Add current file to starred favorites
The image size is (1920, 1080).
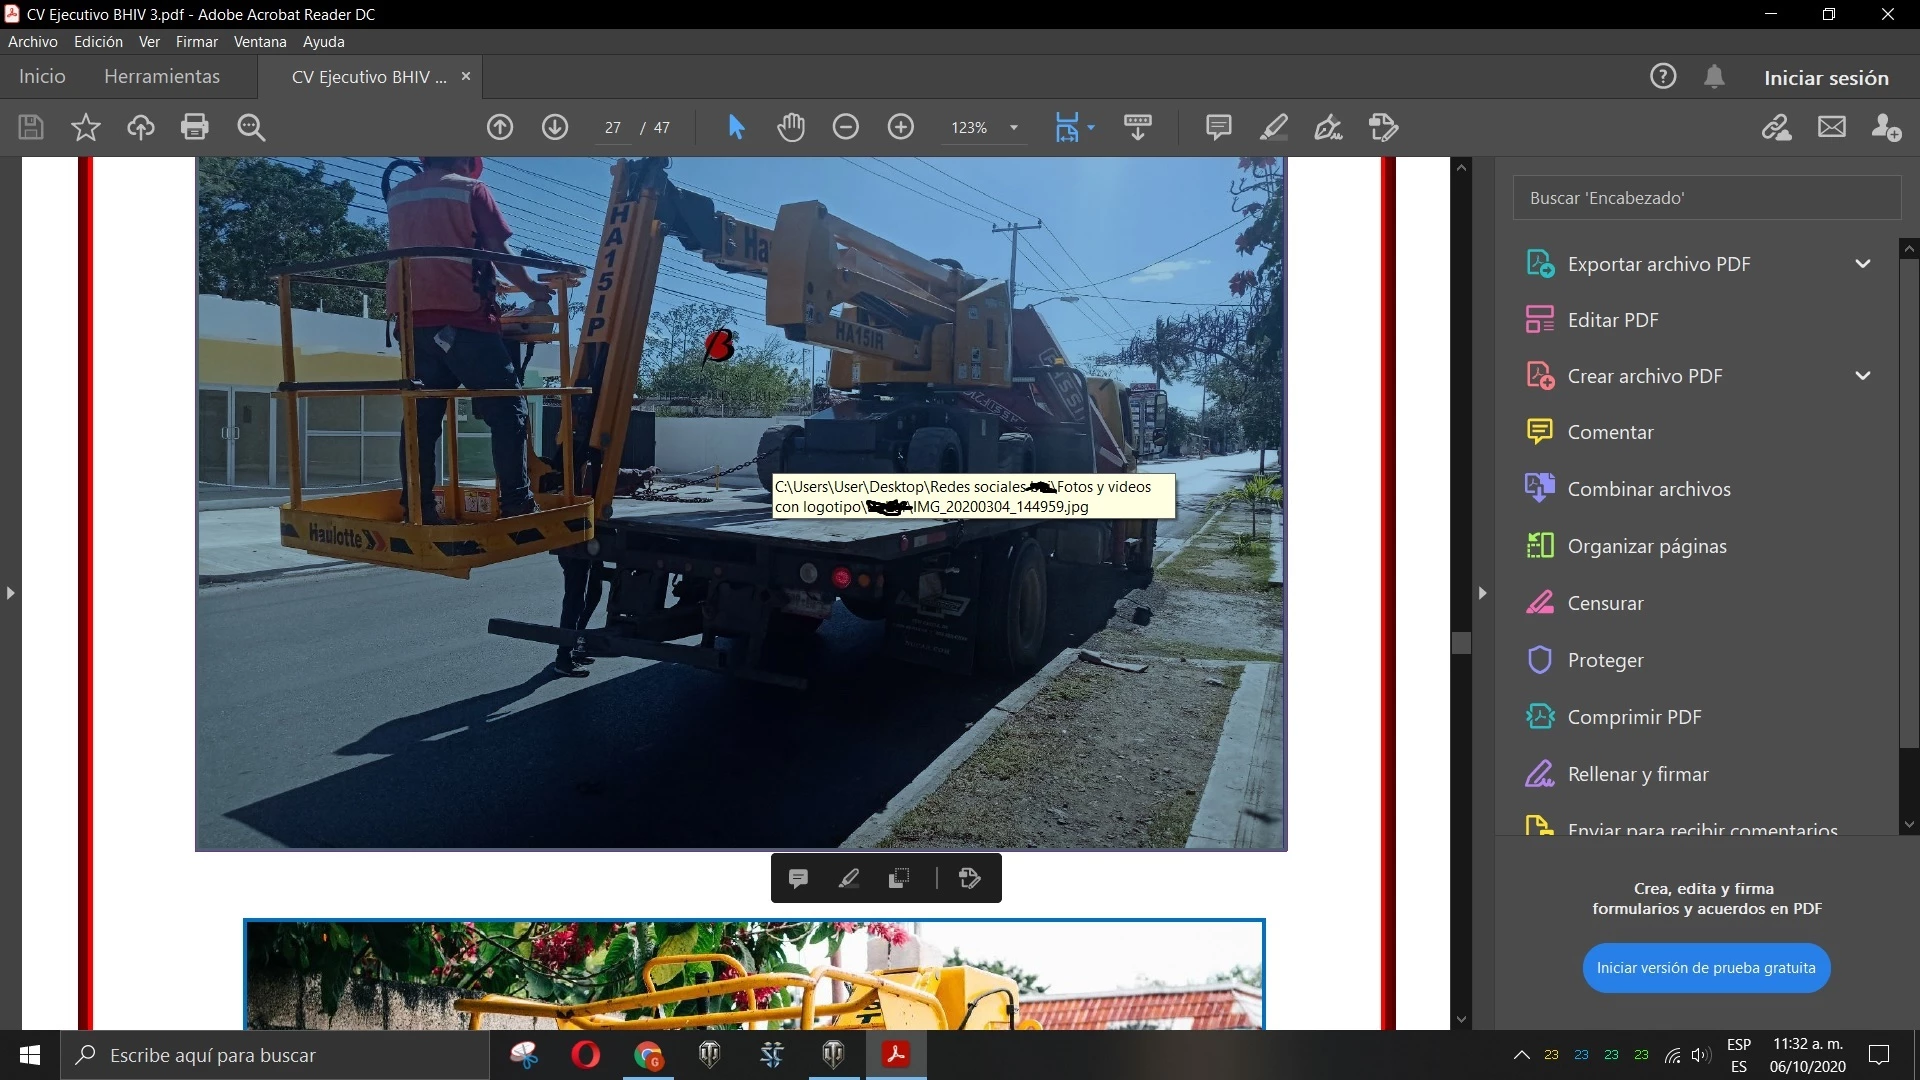tap(86, 127)
